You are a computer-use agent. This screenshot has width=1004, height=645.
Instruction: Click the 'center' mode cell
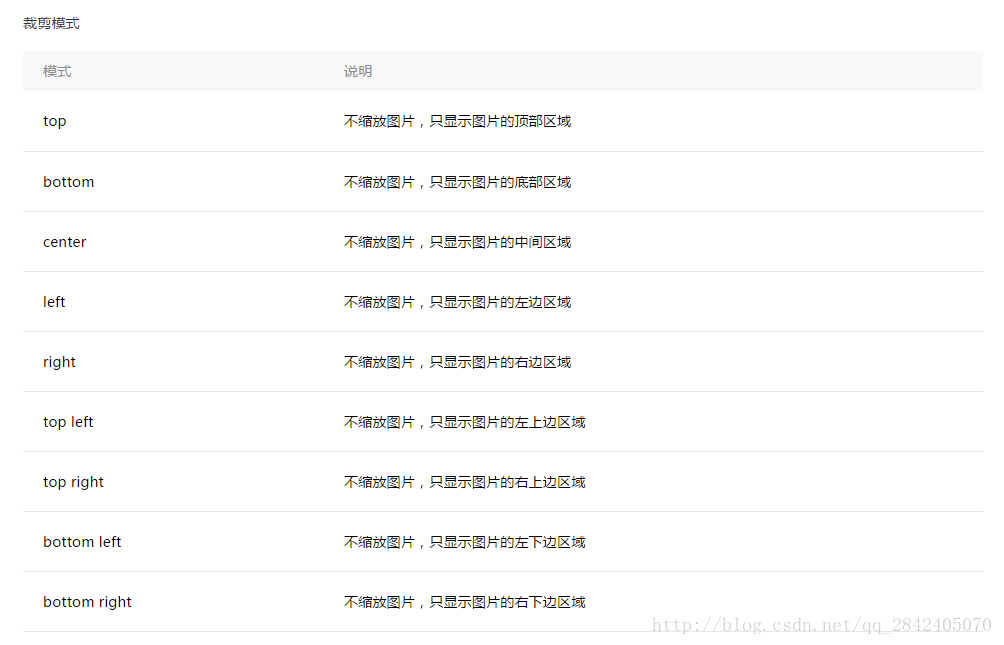pos(65,242)
